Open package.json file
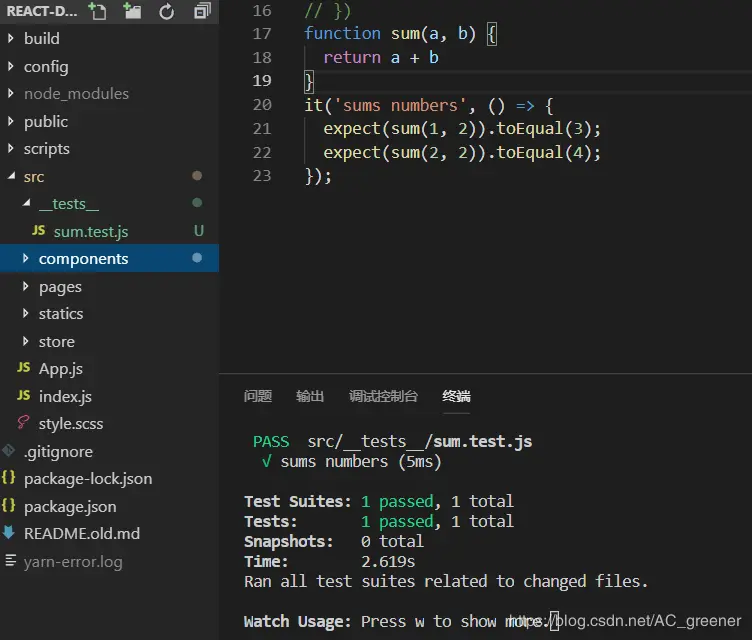Viewport: 752px width, 640px height. [70, 507]
